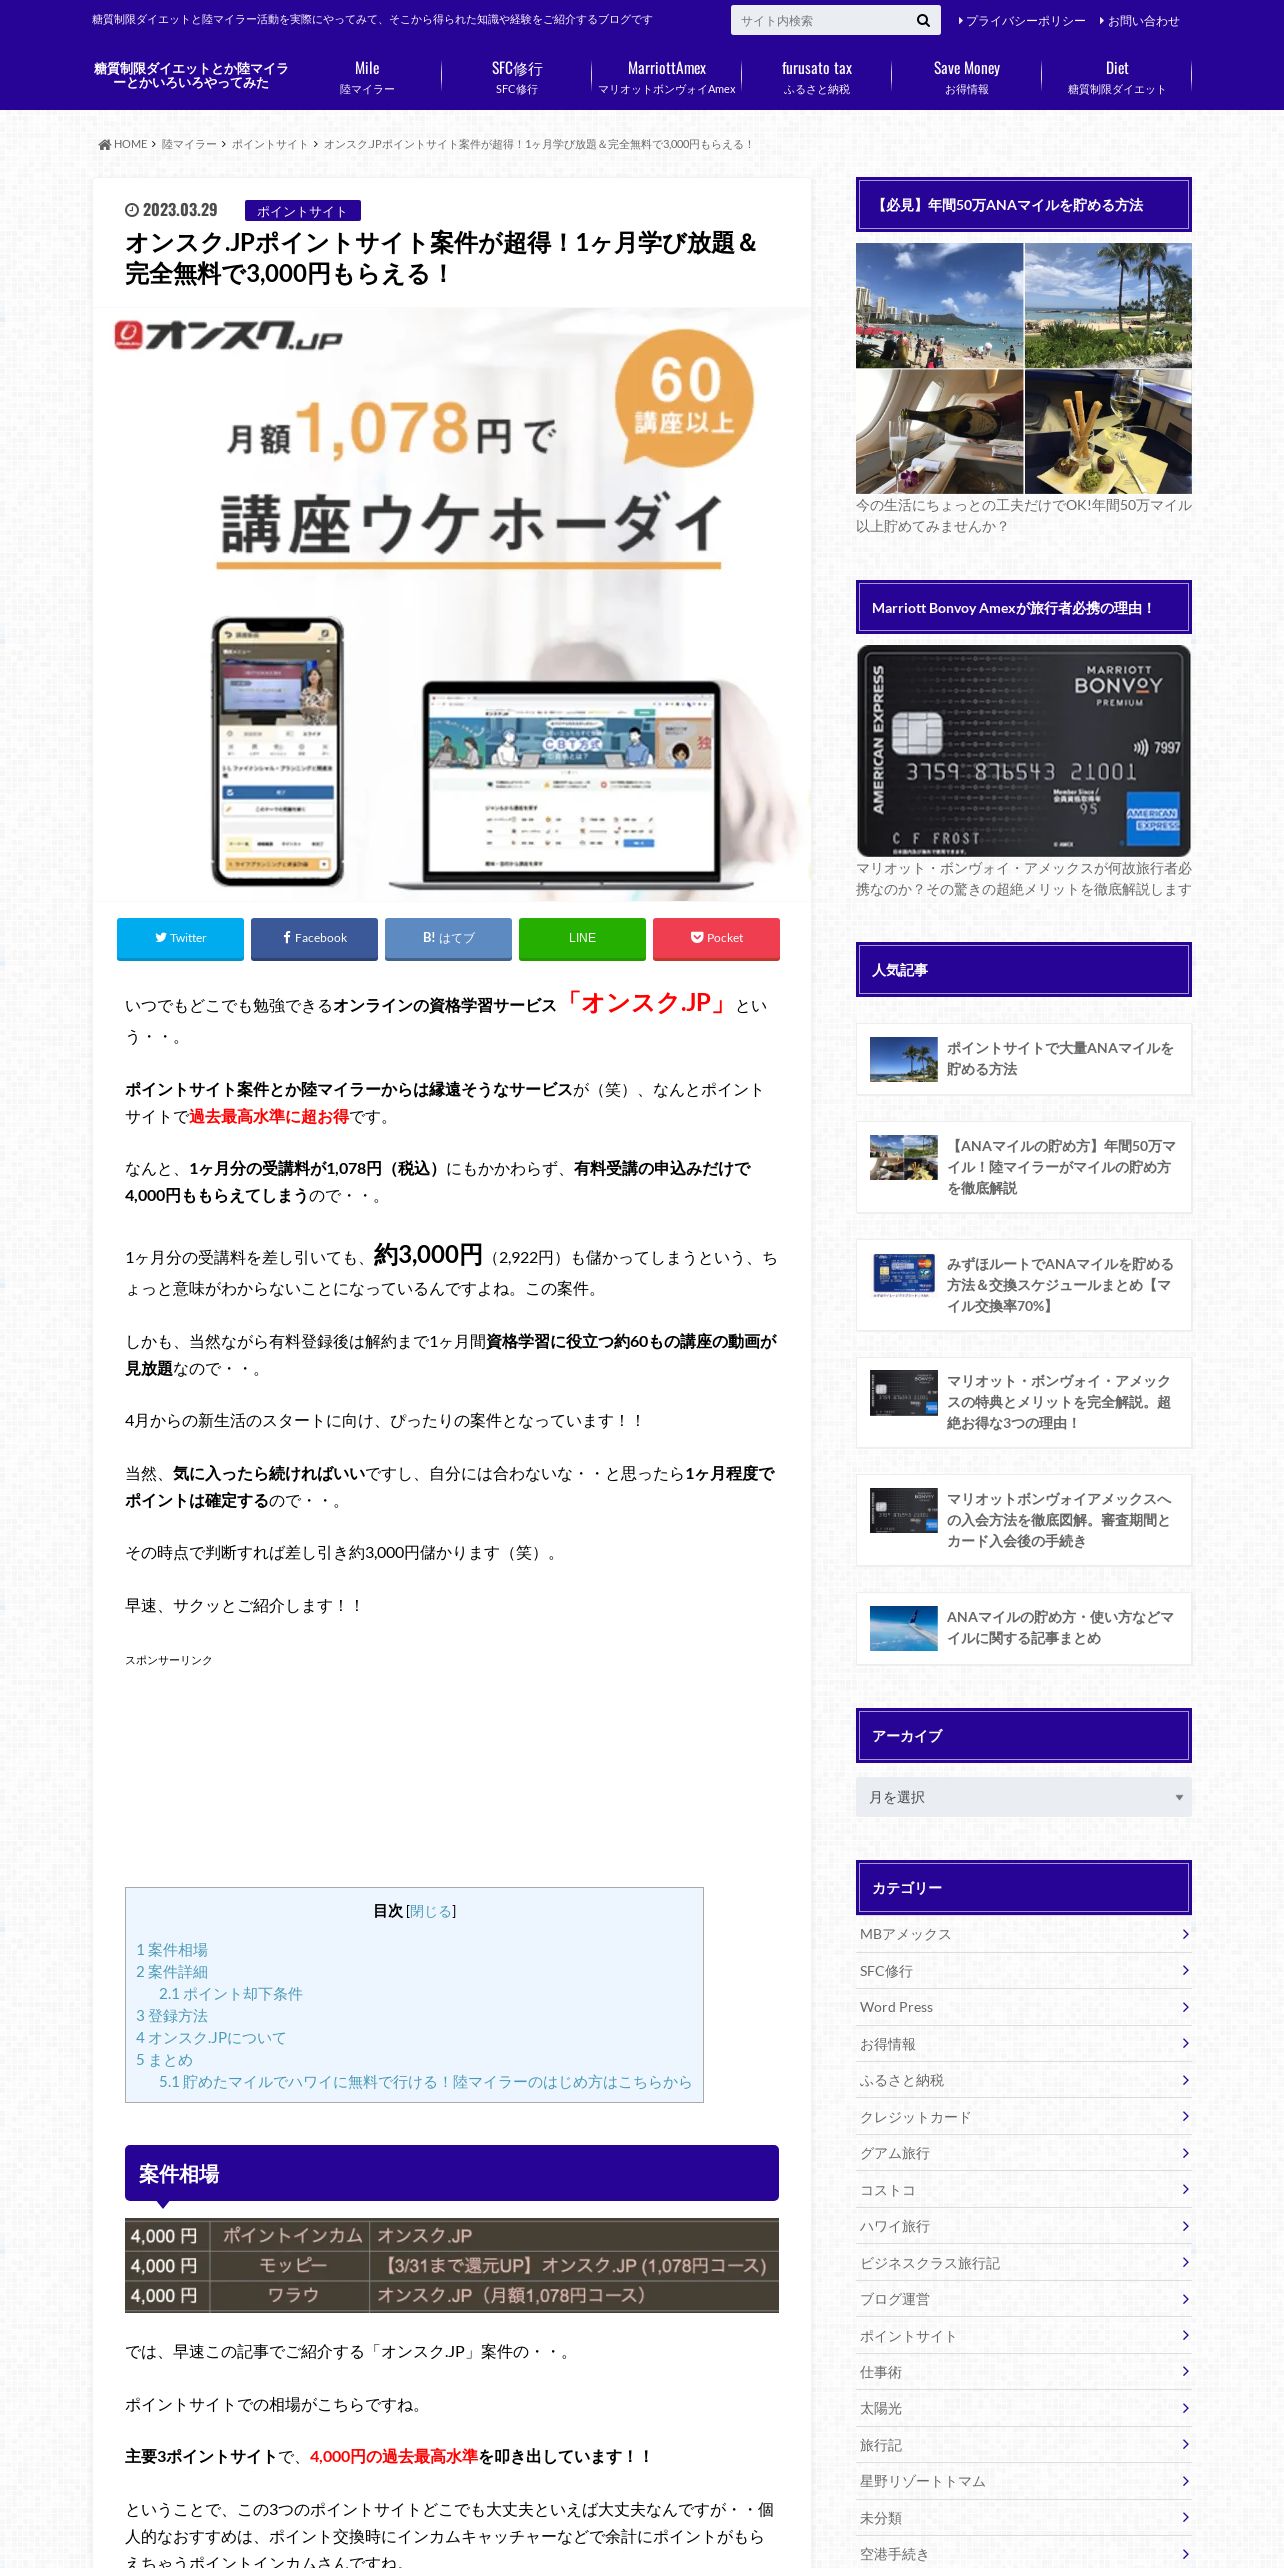Open the ブログ運営 category
The width and height of the screenshot is (1284, 2568).
point(1024,2299)
